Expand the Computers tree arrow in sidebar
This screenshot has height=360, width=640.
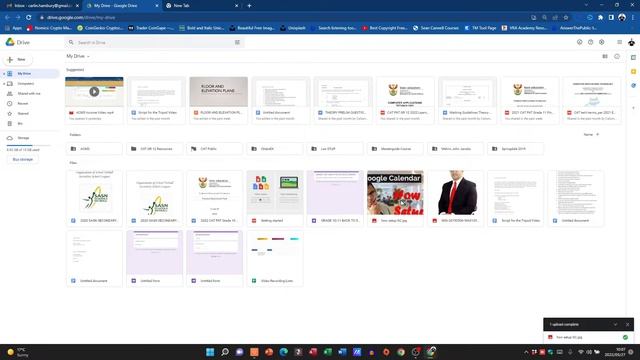(4, 84)
